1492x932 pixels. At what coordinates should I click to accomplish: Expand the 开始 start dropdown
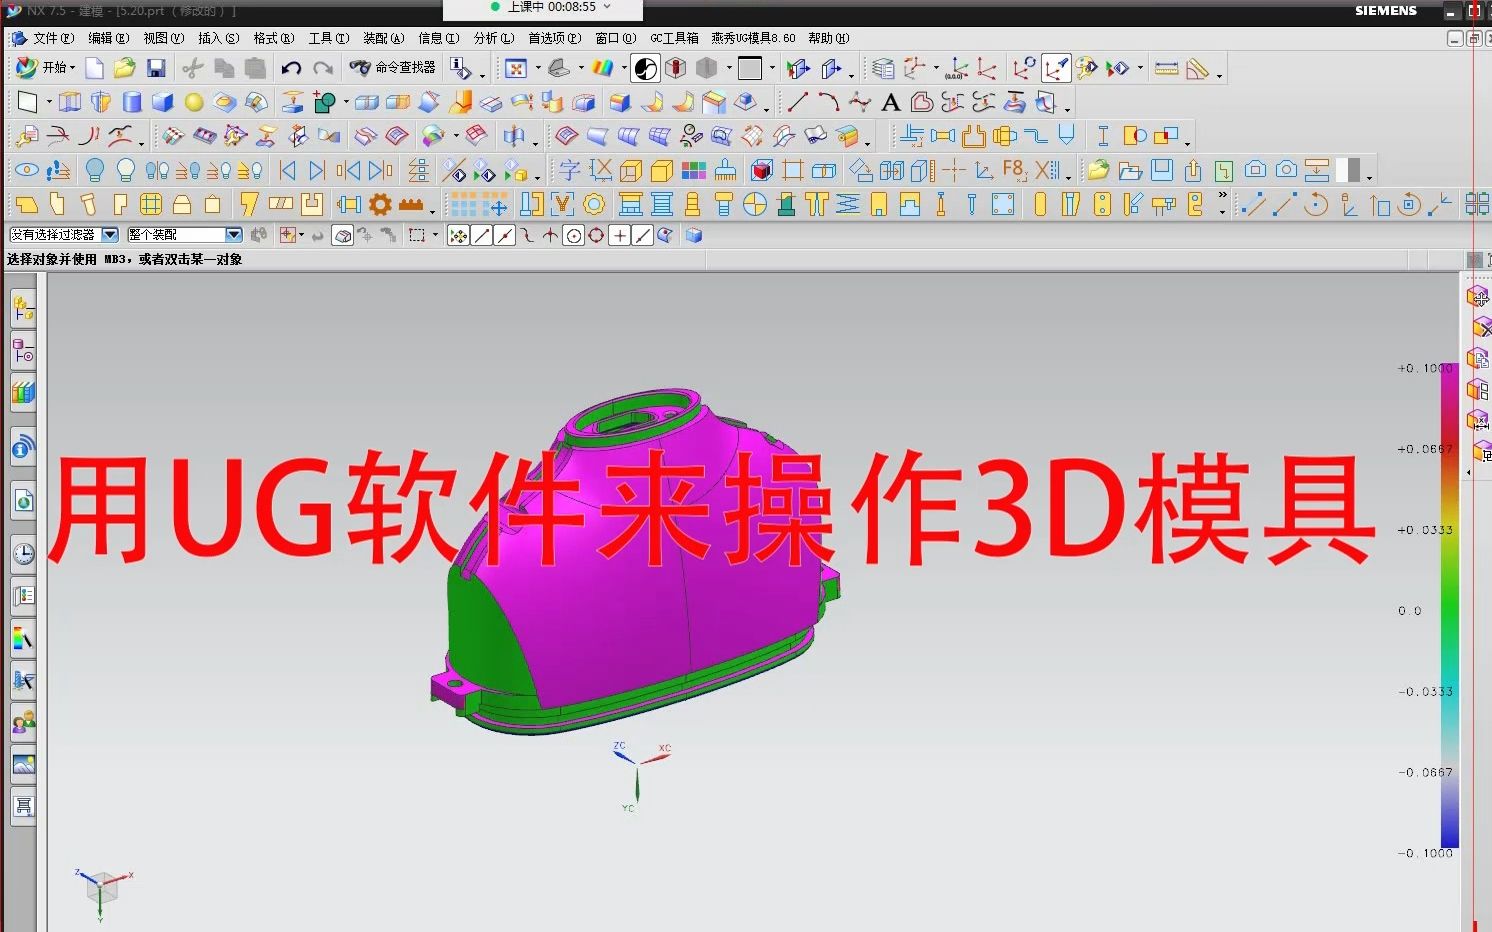(x=55, y=67)
